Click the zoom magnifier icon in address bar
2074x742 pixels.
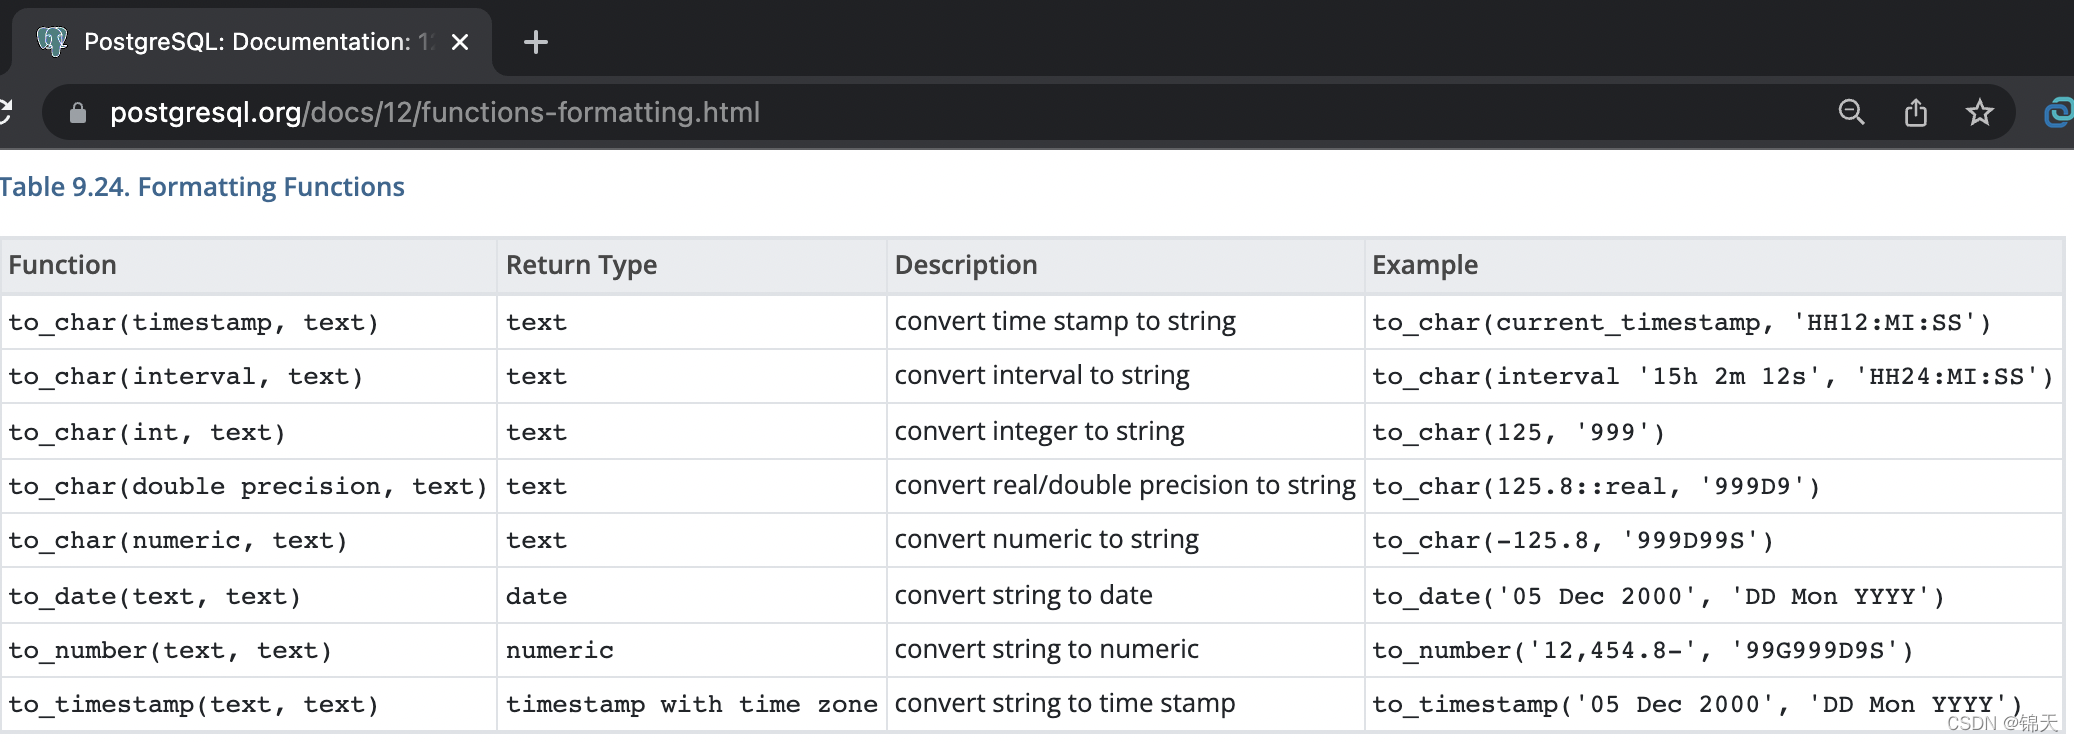(1851, 112)
